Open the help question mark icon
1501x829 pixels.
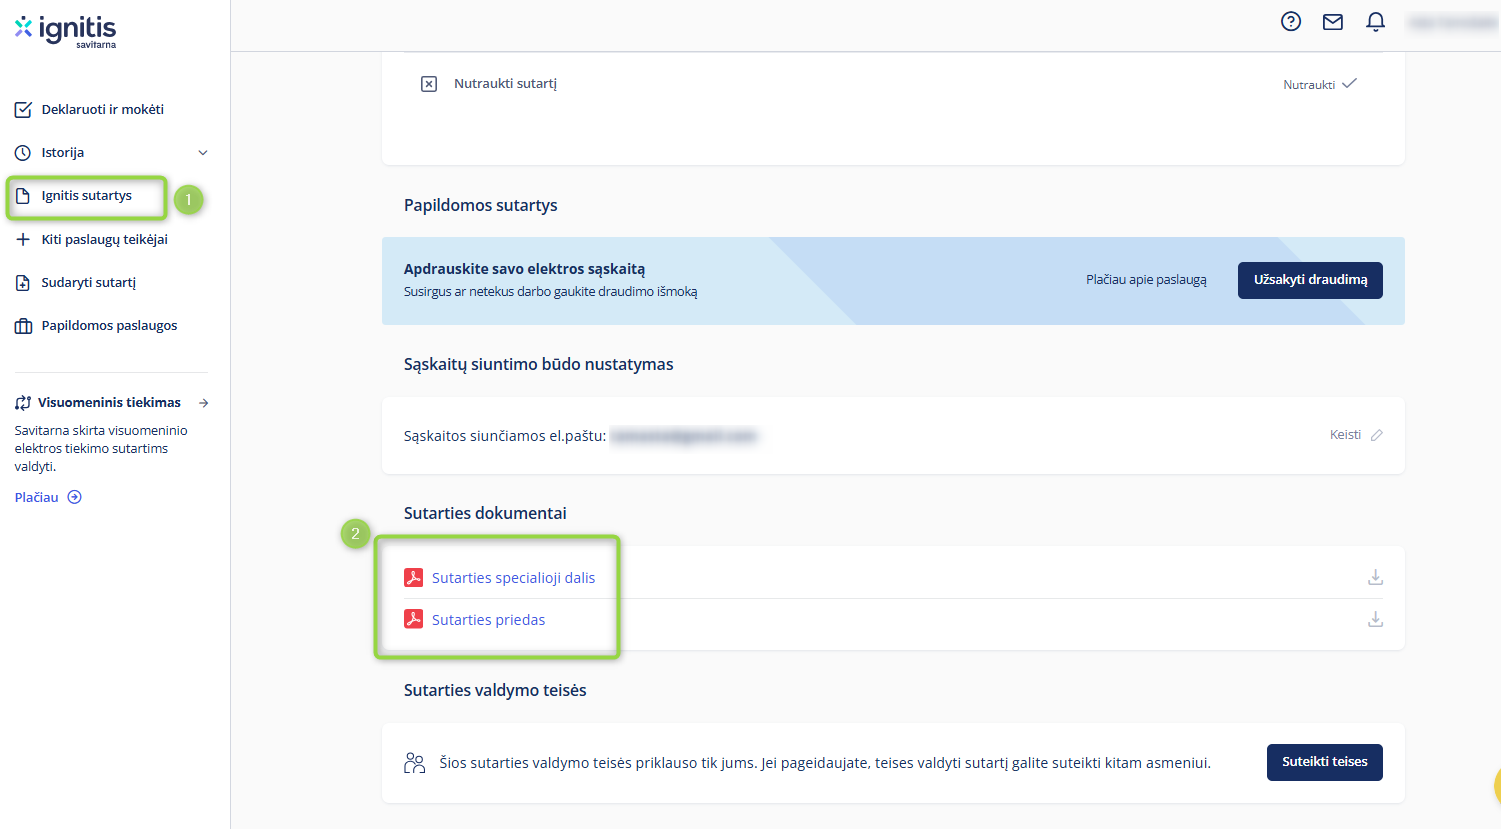[1291, 22]
